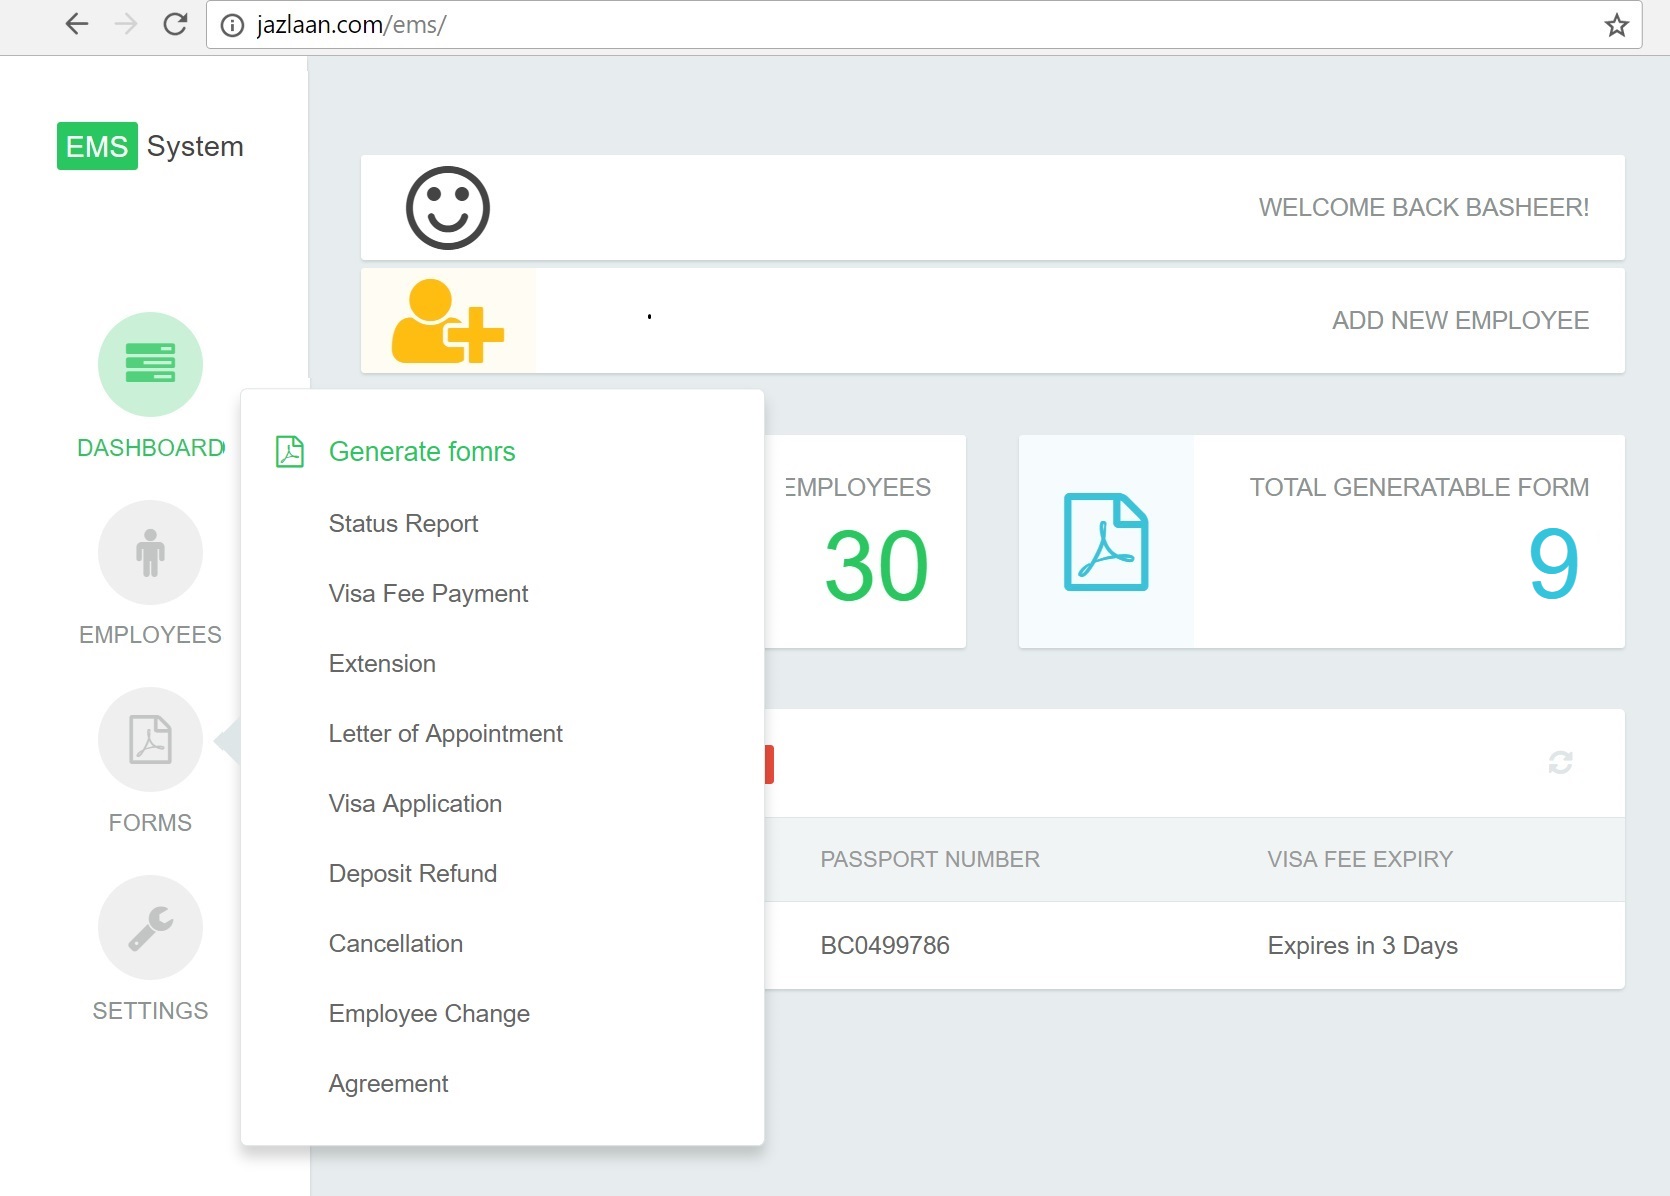Screen dimensions: 1670x1196
Task: Click the browser address bar URL
Action: coord(351,26)
